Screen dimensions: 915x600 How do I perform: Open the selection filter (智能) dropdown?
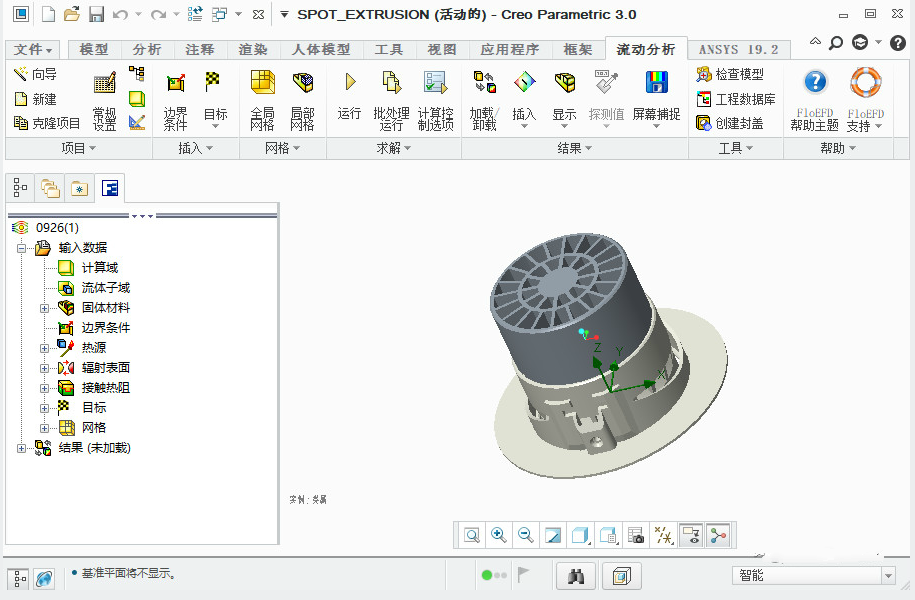tap(887, 576)
